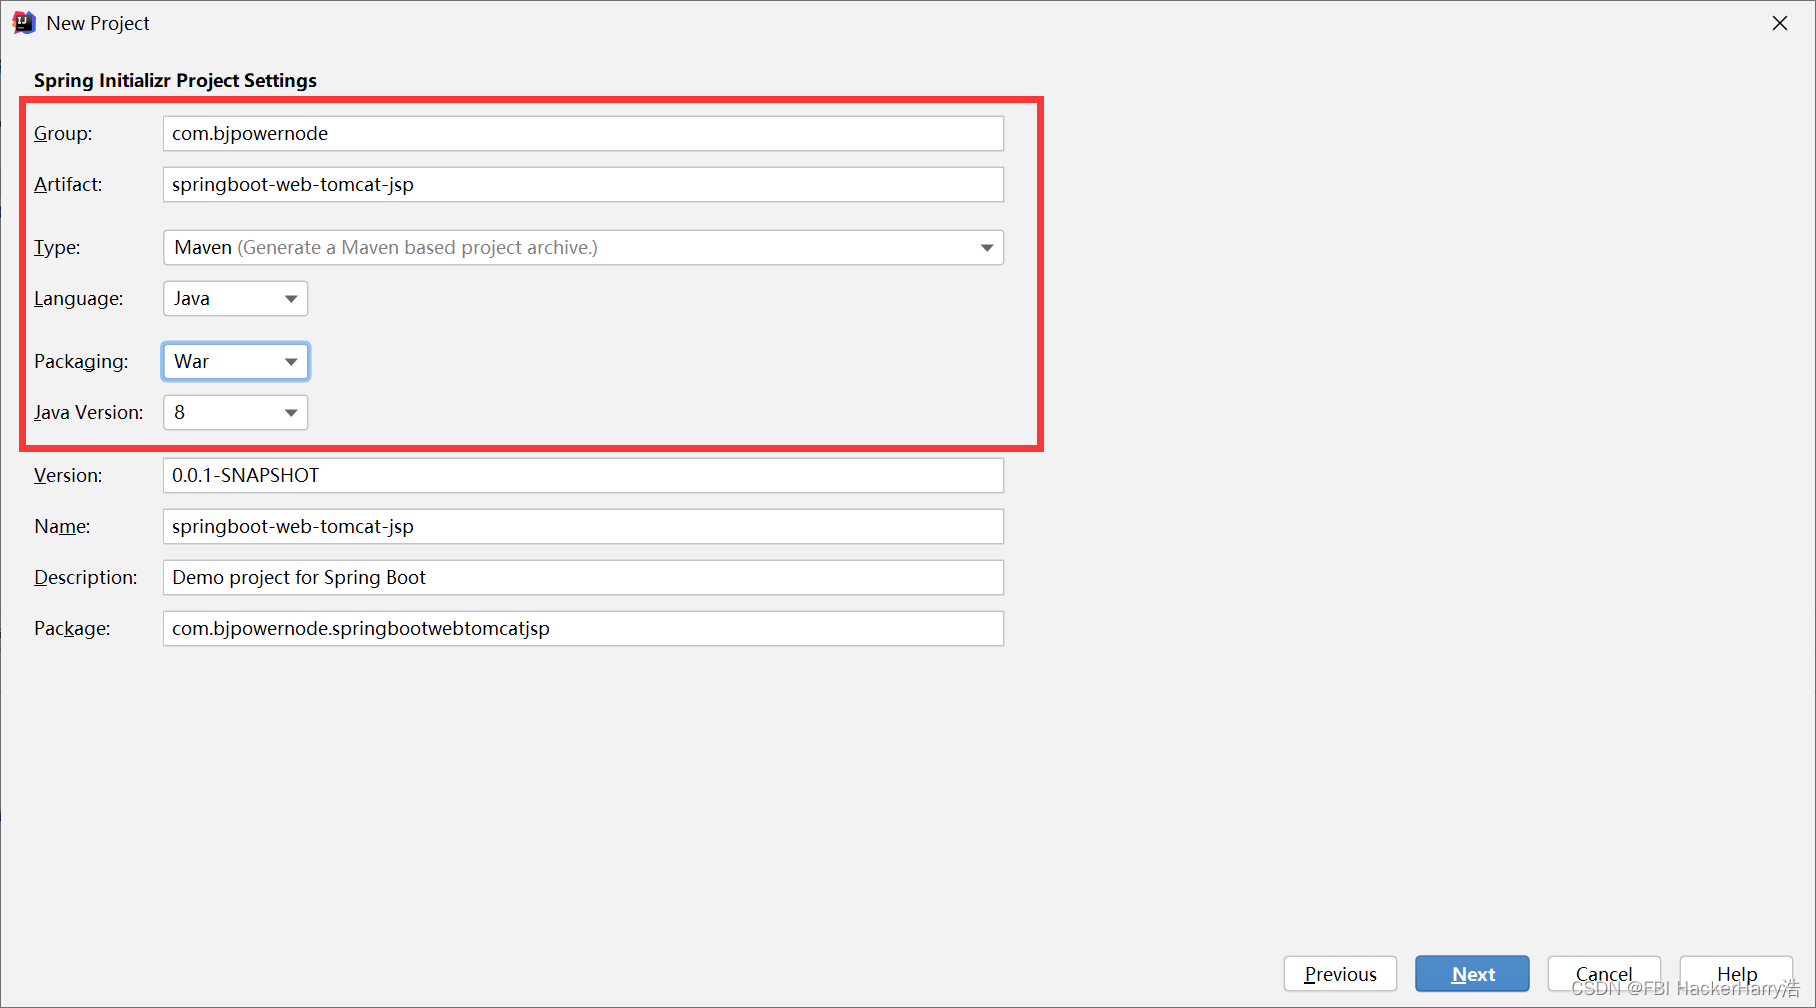
Task: Open the Type Maven dropdown
Action: (x=583, y=247)
